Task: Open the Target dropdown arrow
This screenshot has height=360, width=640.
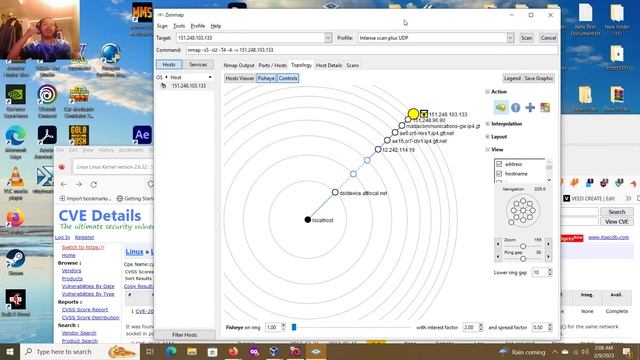Action: [328, 38]
